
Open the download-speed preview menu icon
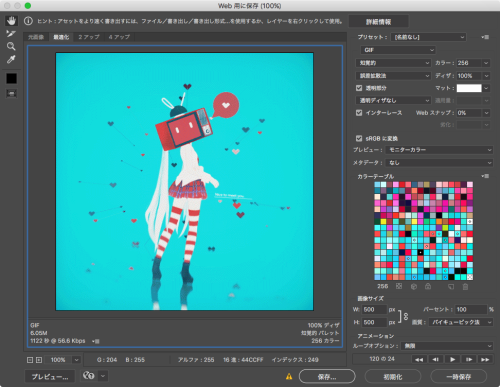pos(96,341)
